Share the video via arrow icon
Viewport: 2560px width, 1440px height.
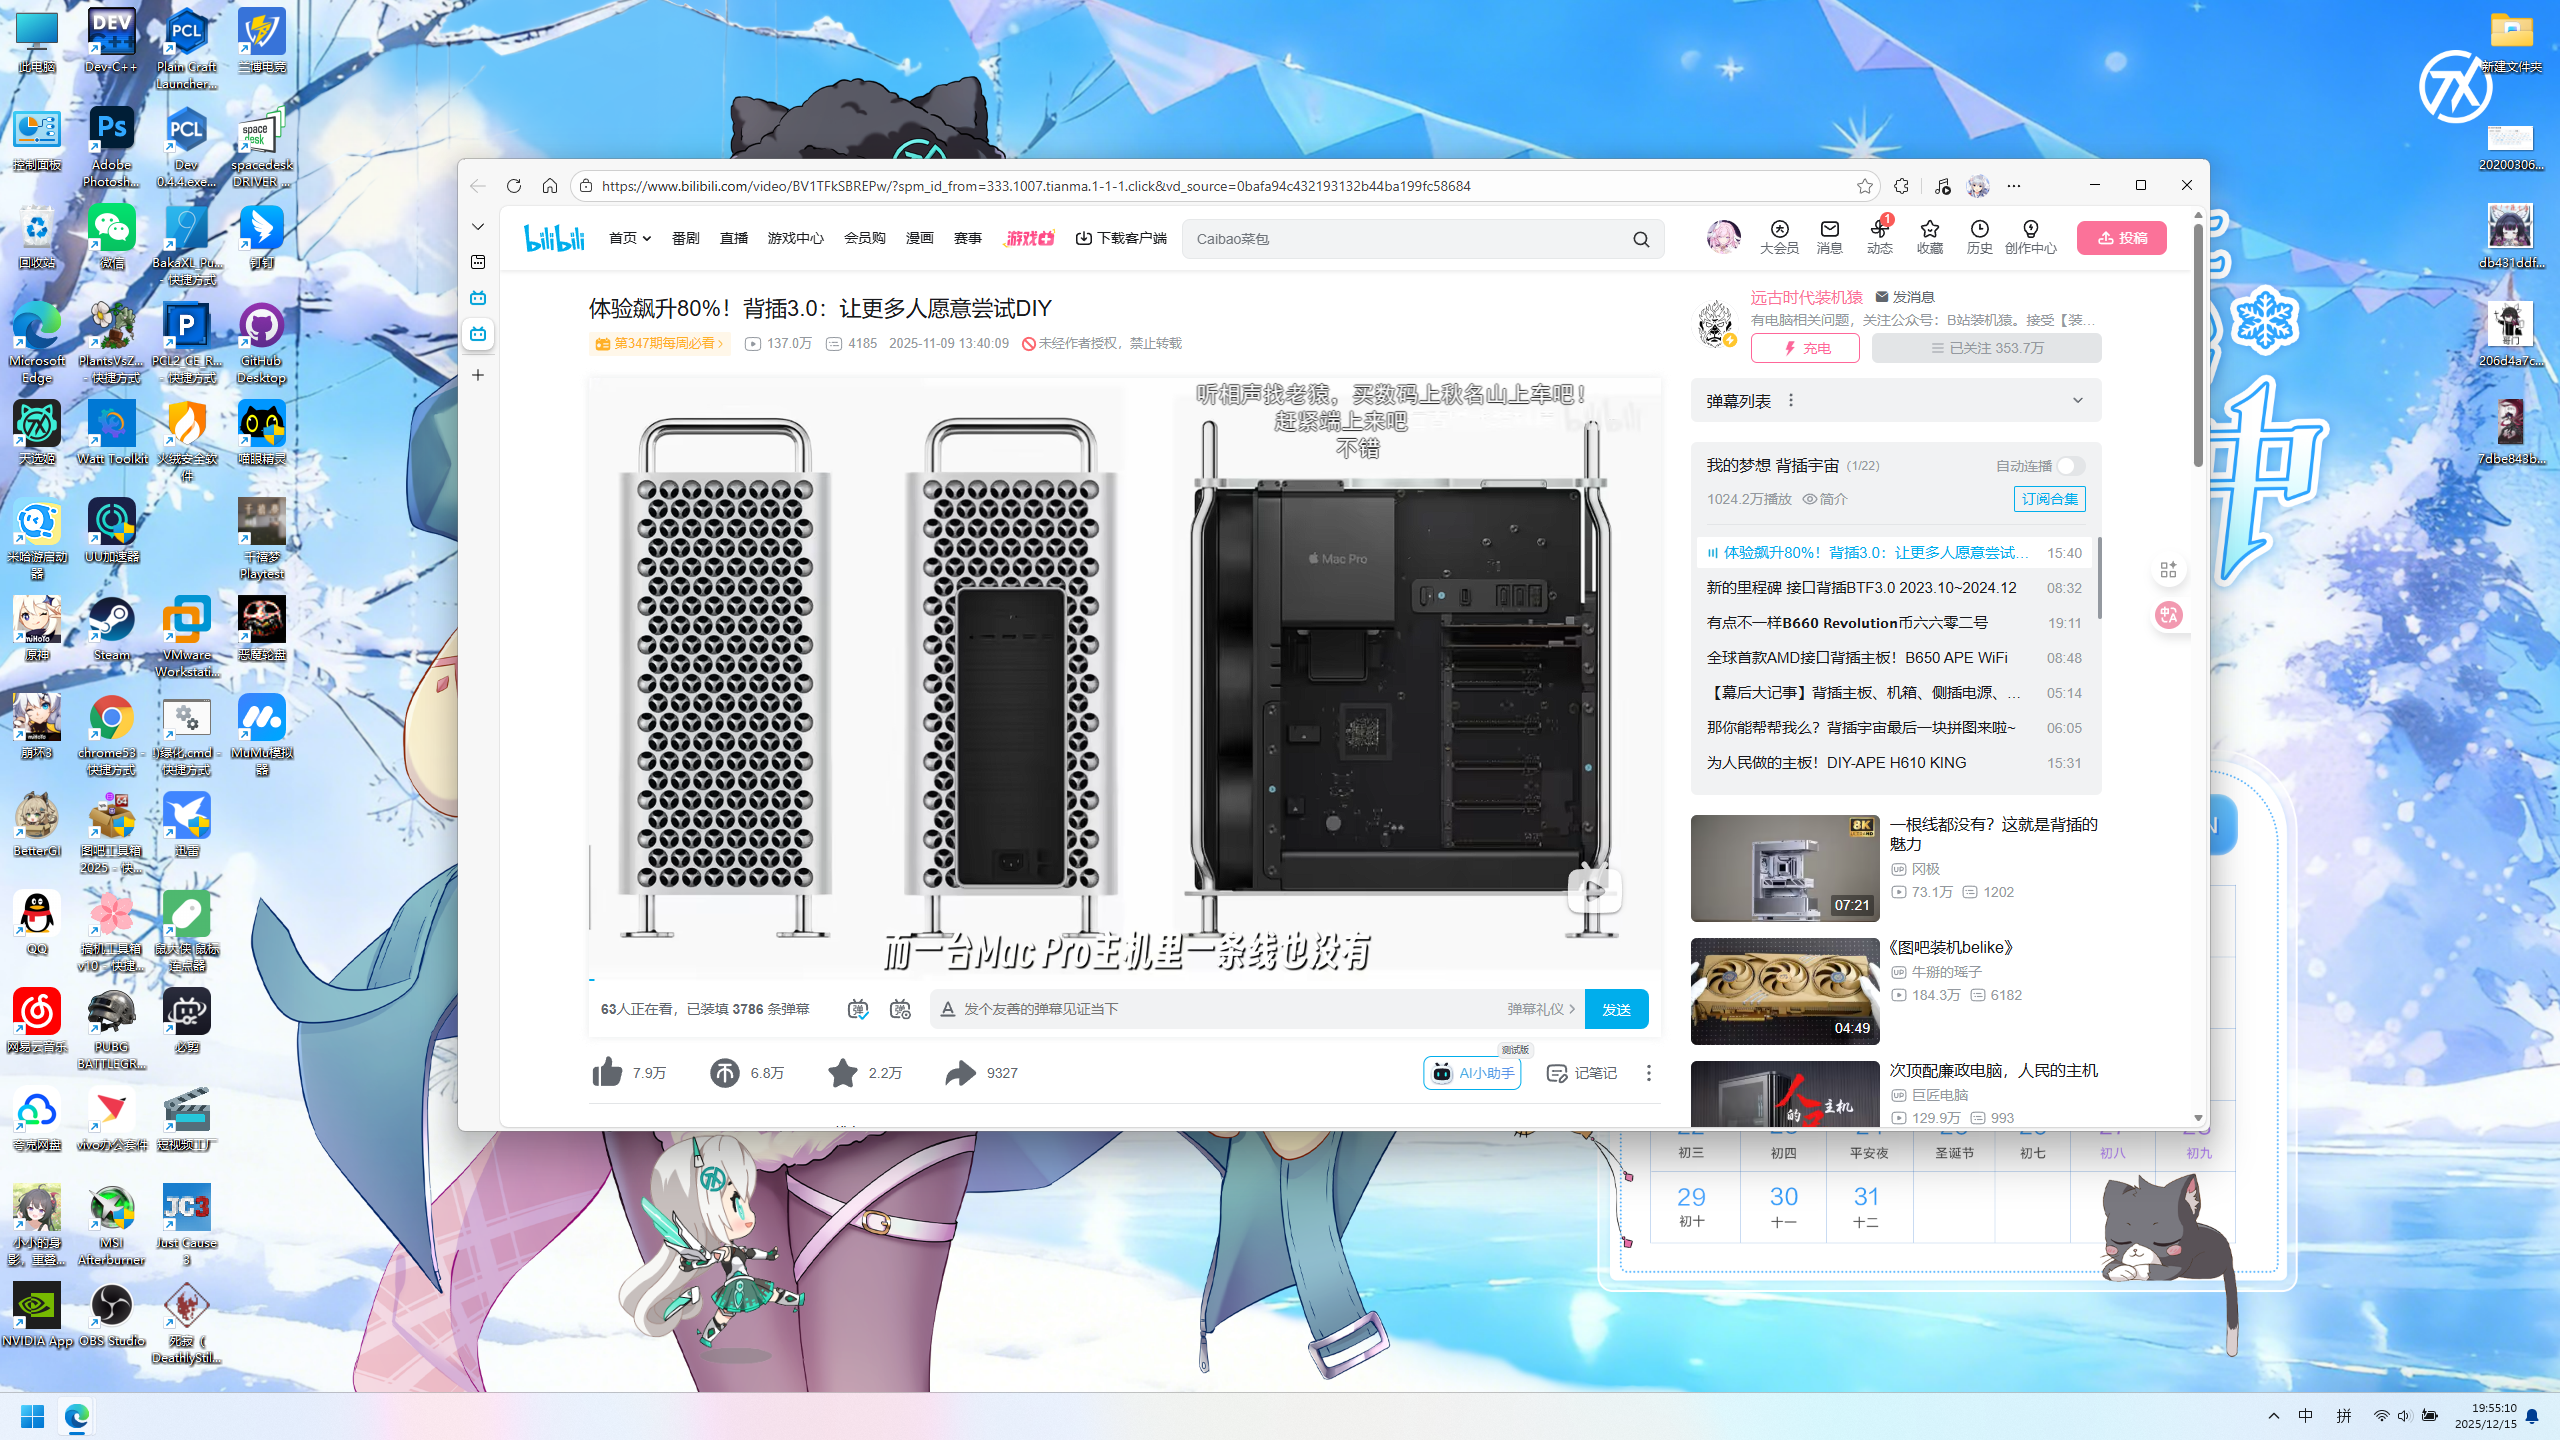[960, 1072]
